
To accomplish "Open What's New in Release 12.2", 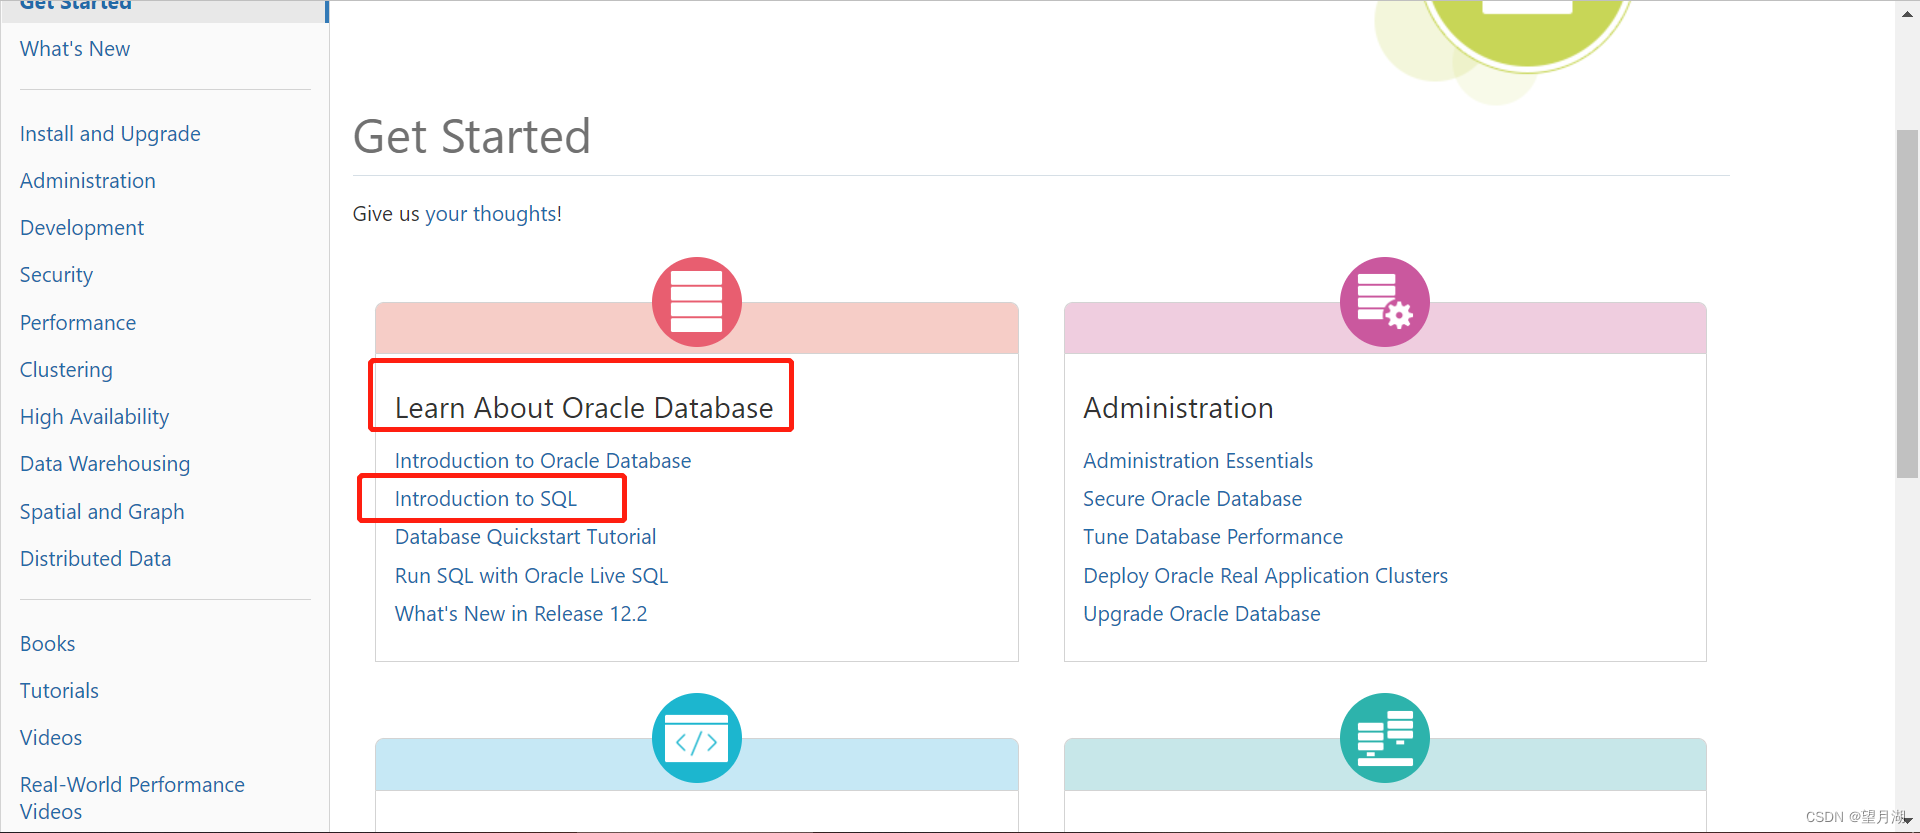I will tap(521, 614).
